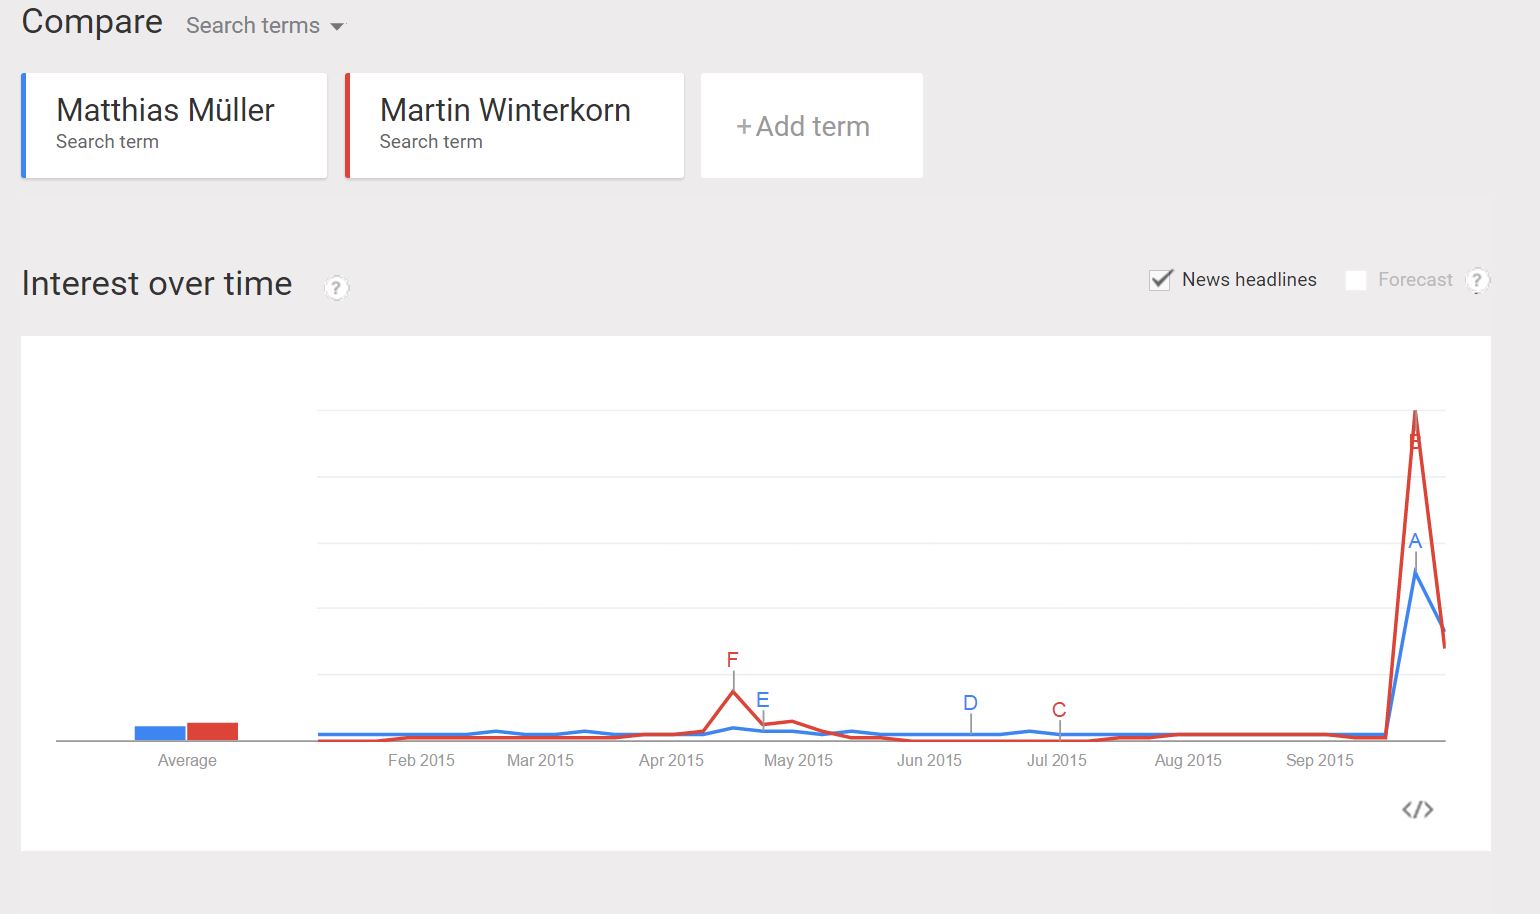Click the Compare heading

[x=92, y=22]
